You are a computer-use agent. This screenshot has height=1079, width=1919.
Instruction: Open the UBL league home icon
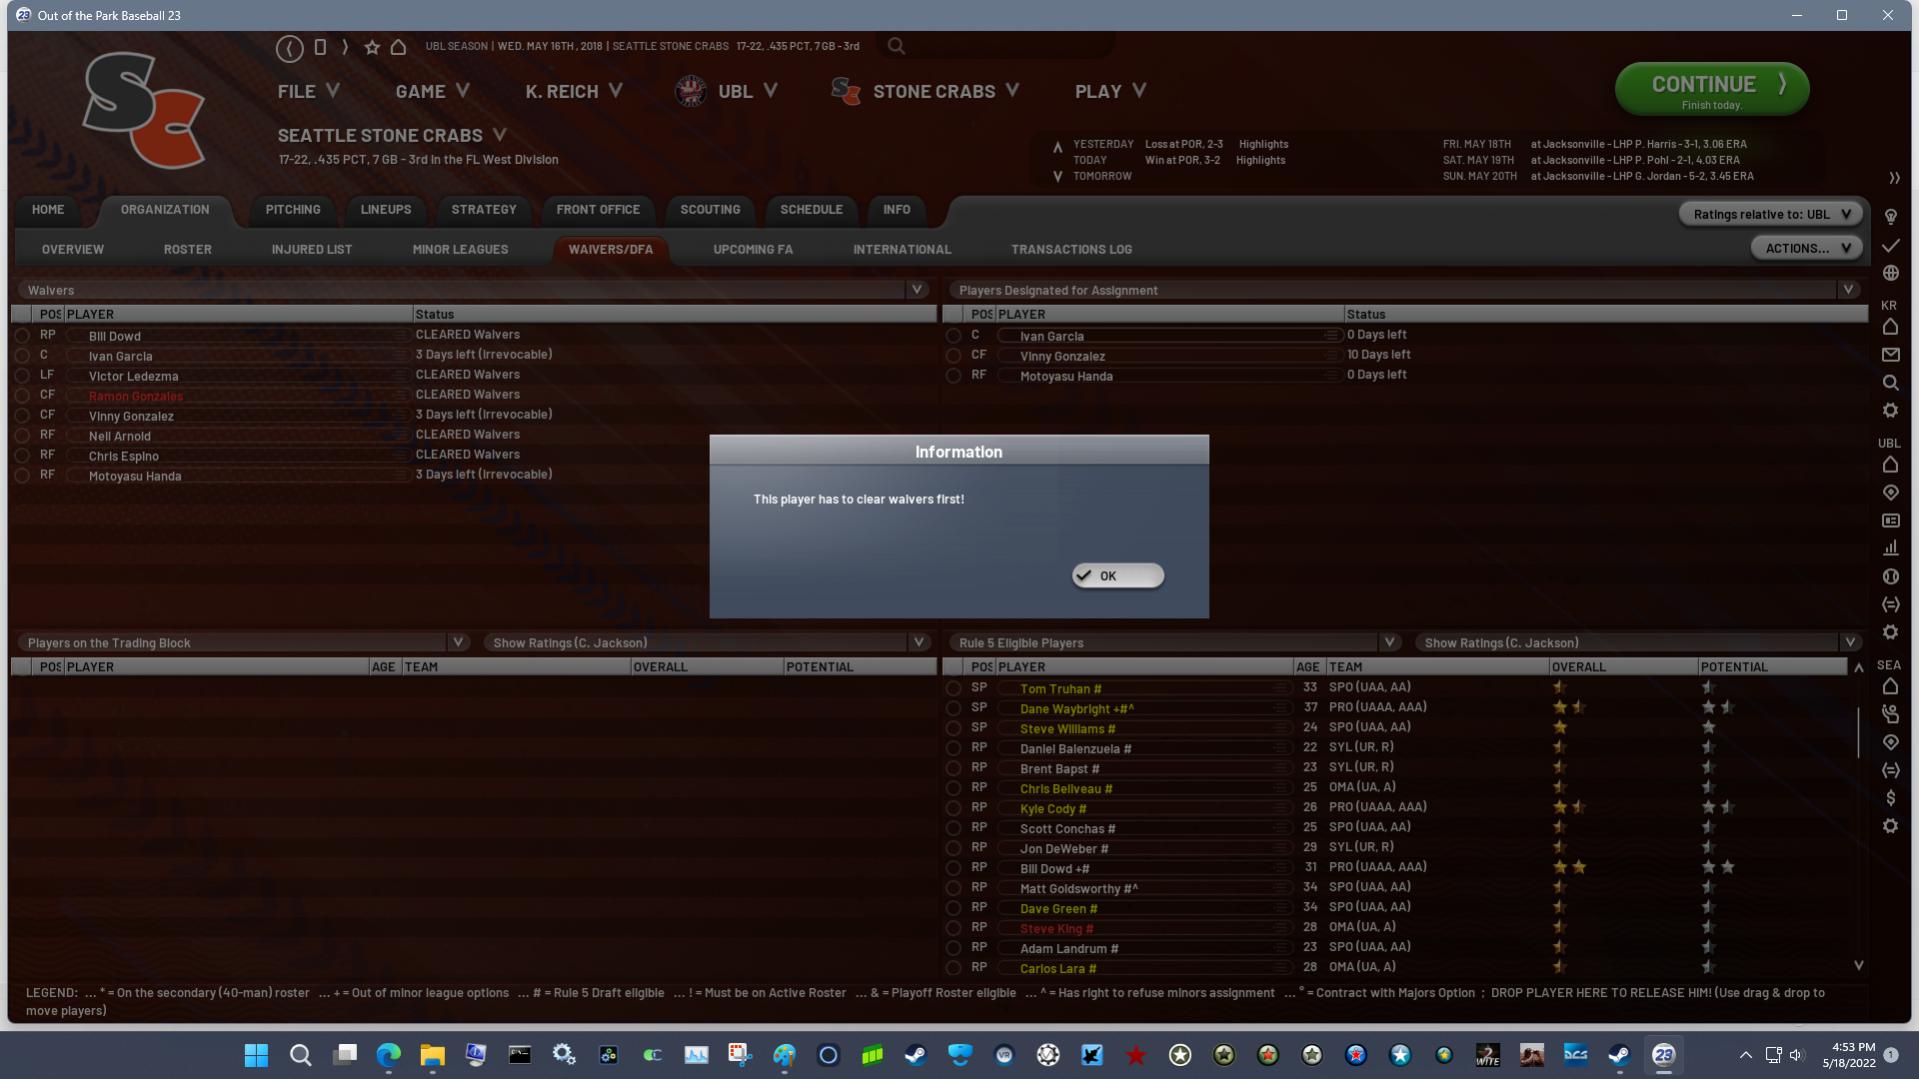tap(1890, 465)
